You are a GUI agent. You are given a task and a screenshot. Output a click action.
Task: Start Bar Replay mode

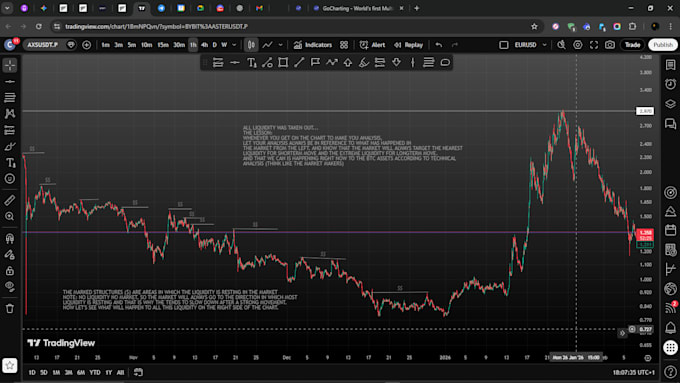(x=409, y=45)
